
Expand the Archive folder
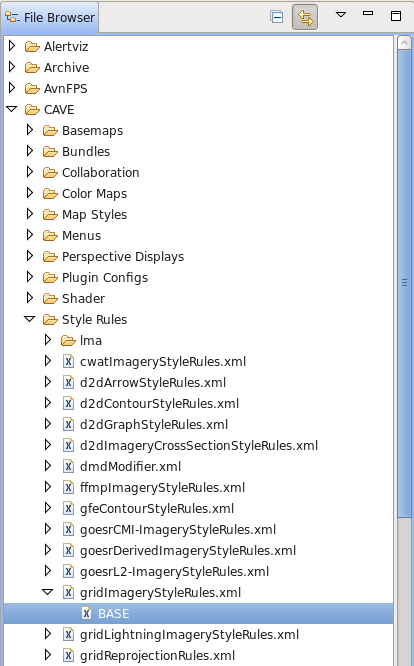[x=12, y=67]
